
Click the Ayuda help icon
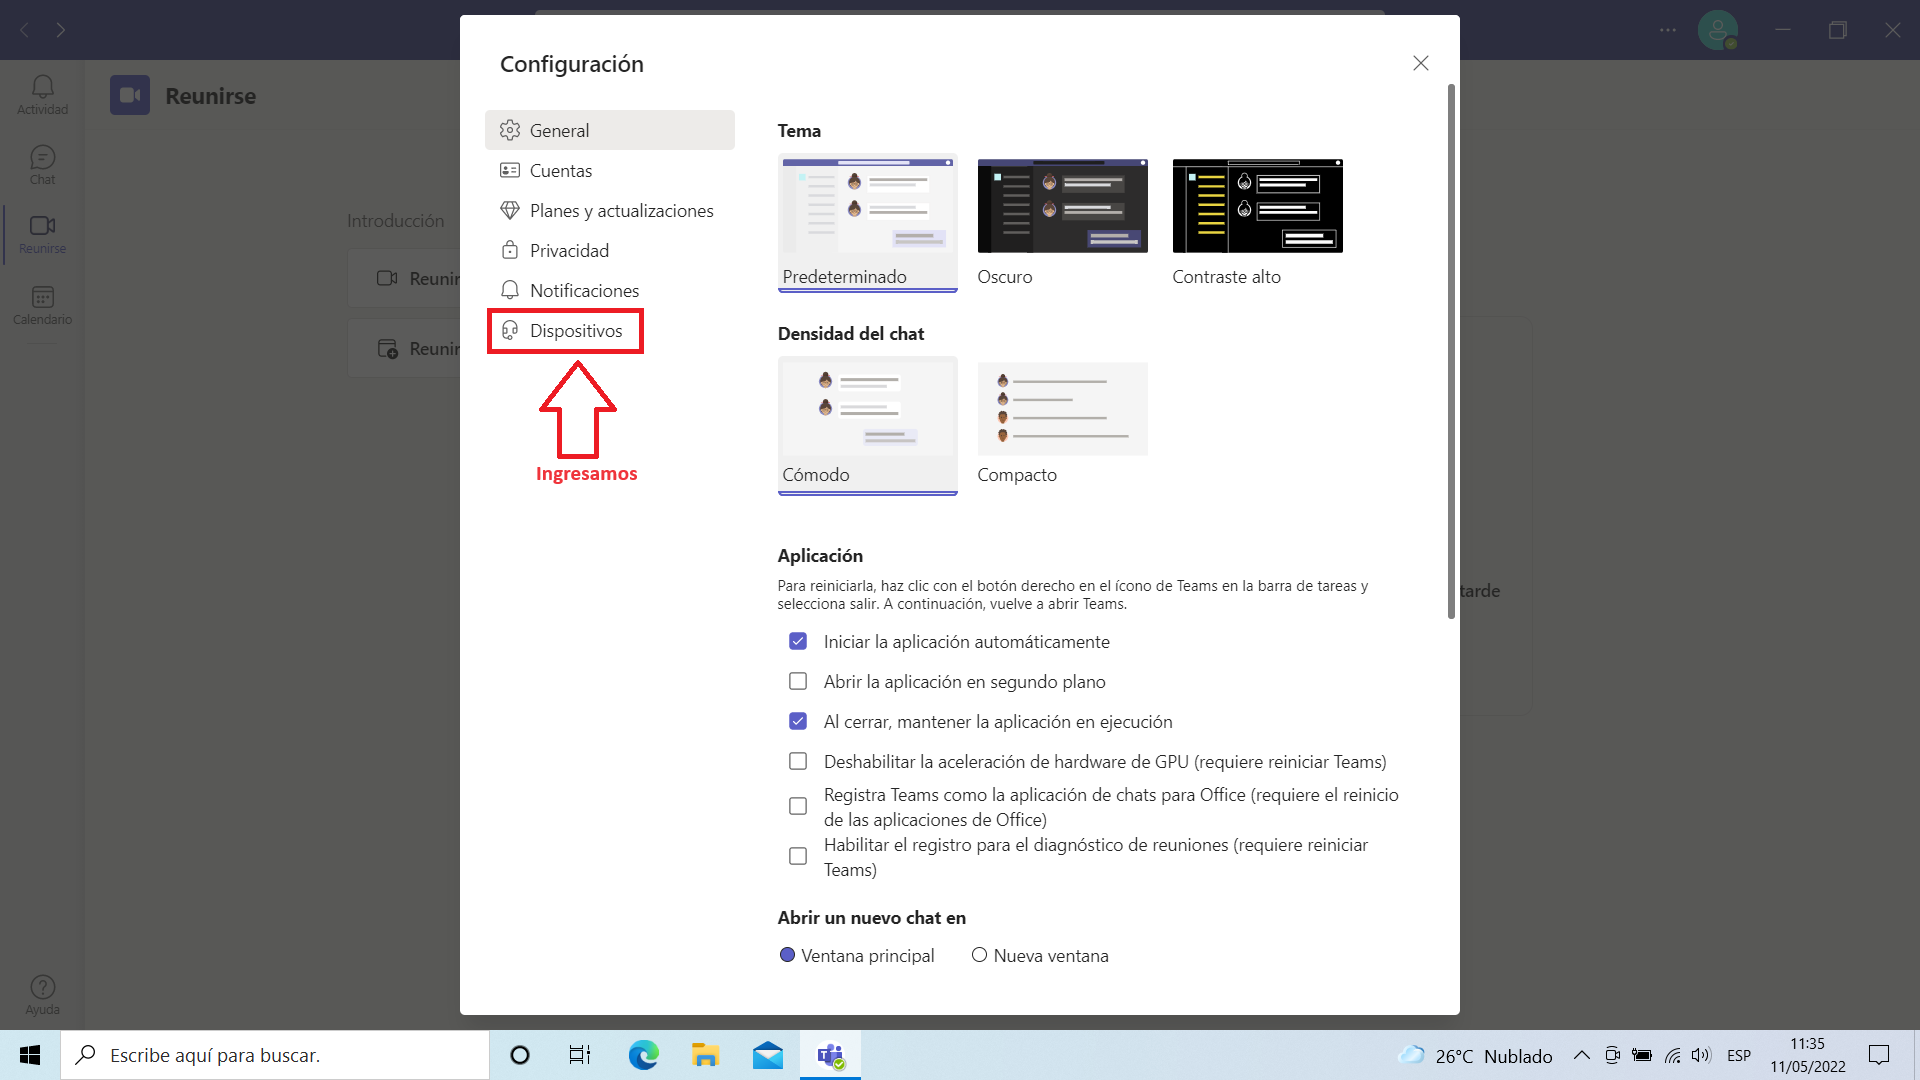pyautogui.click(x=42, y=994)
